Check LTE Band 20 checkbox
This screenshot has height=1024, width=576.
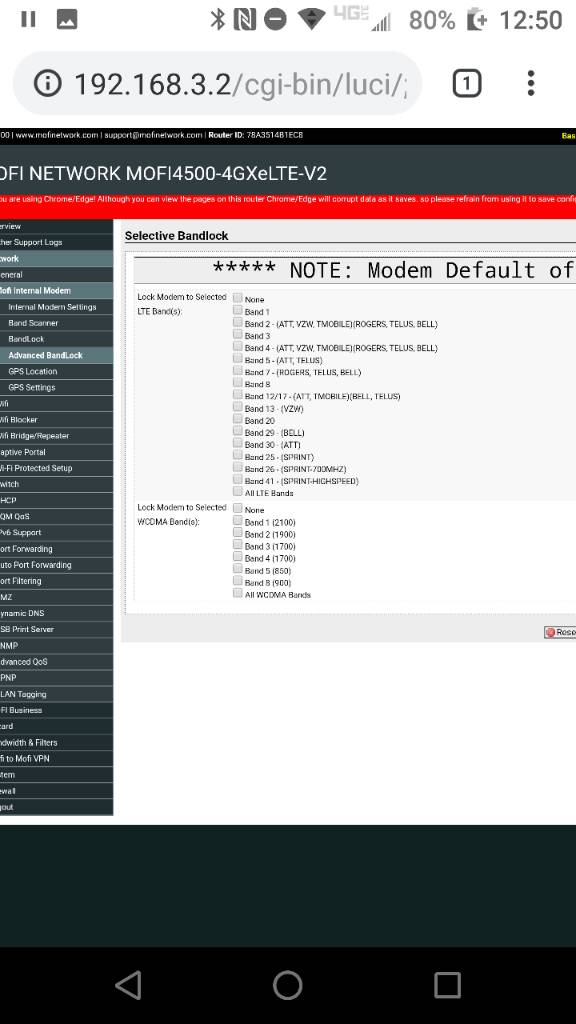(x=238, y=419)
